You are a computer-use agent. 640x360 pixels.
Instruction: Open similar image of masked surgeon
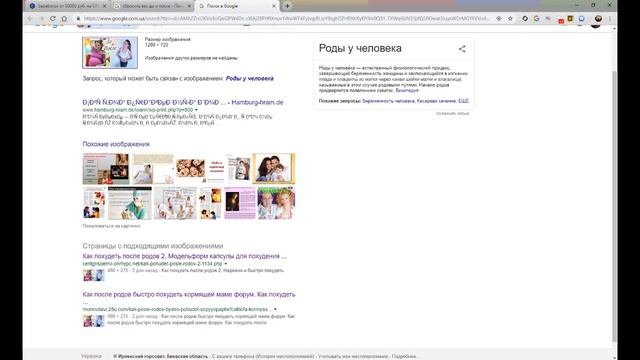pyautogui.click(x=130, y=203)
